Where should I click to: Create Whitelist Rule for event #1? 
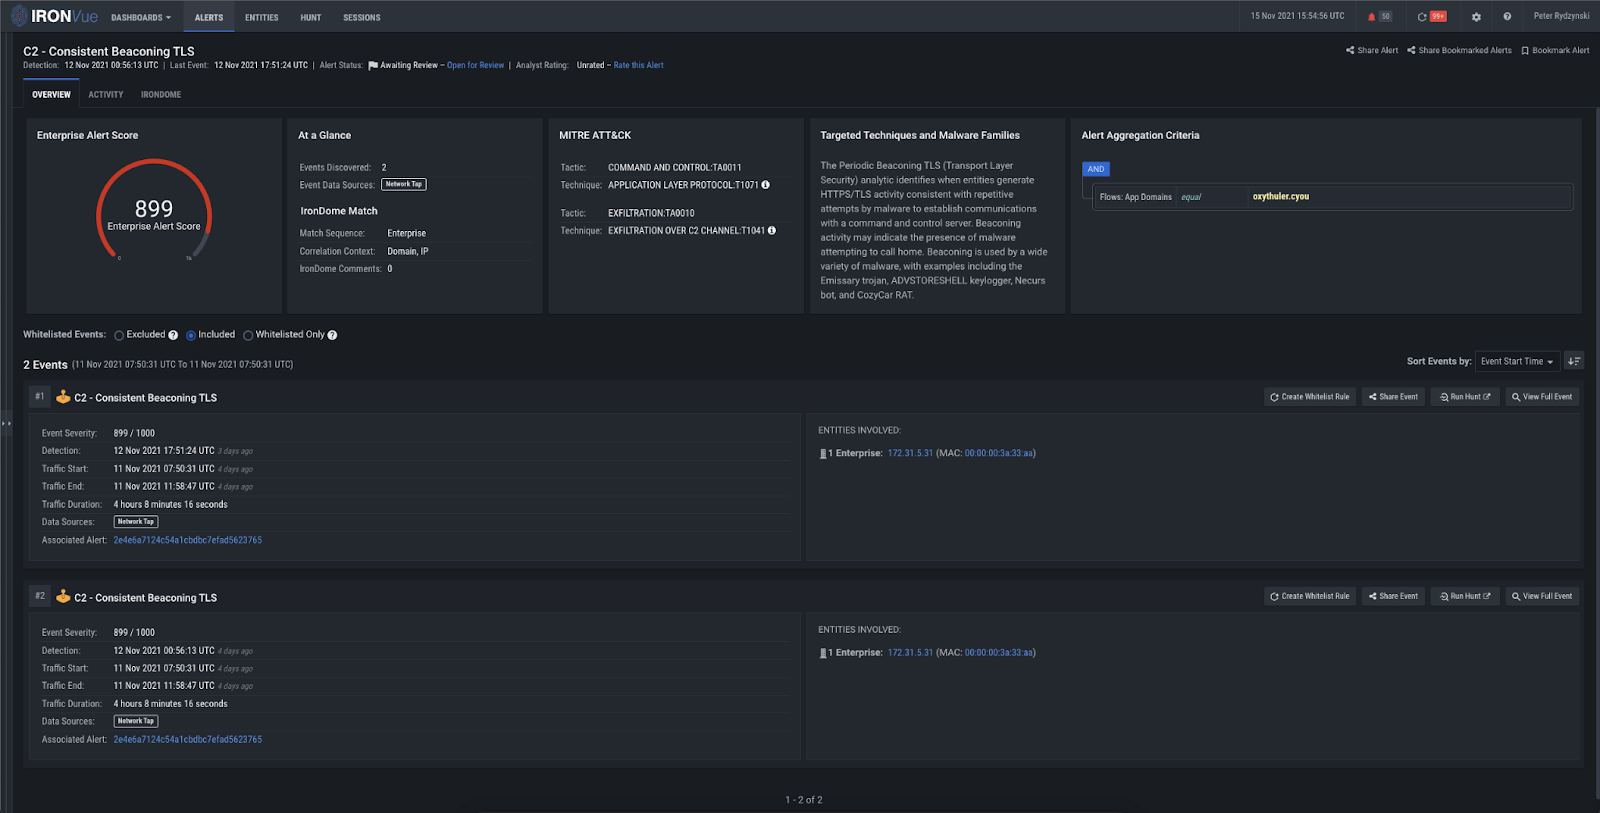(1309, 397)
